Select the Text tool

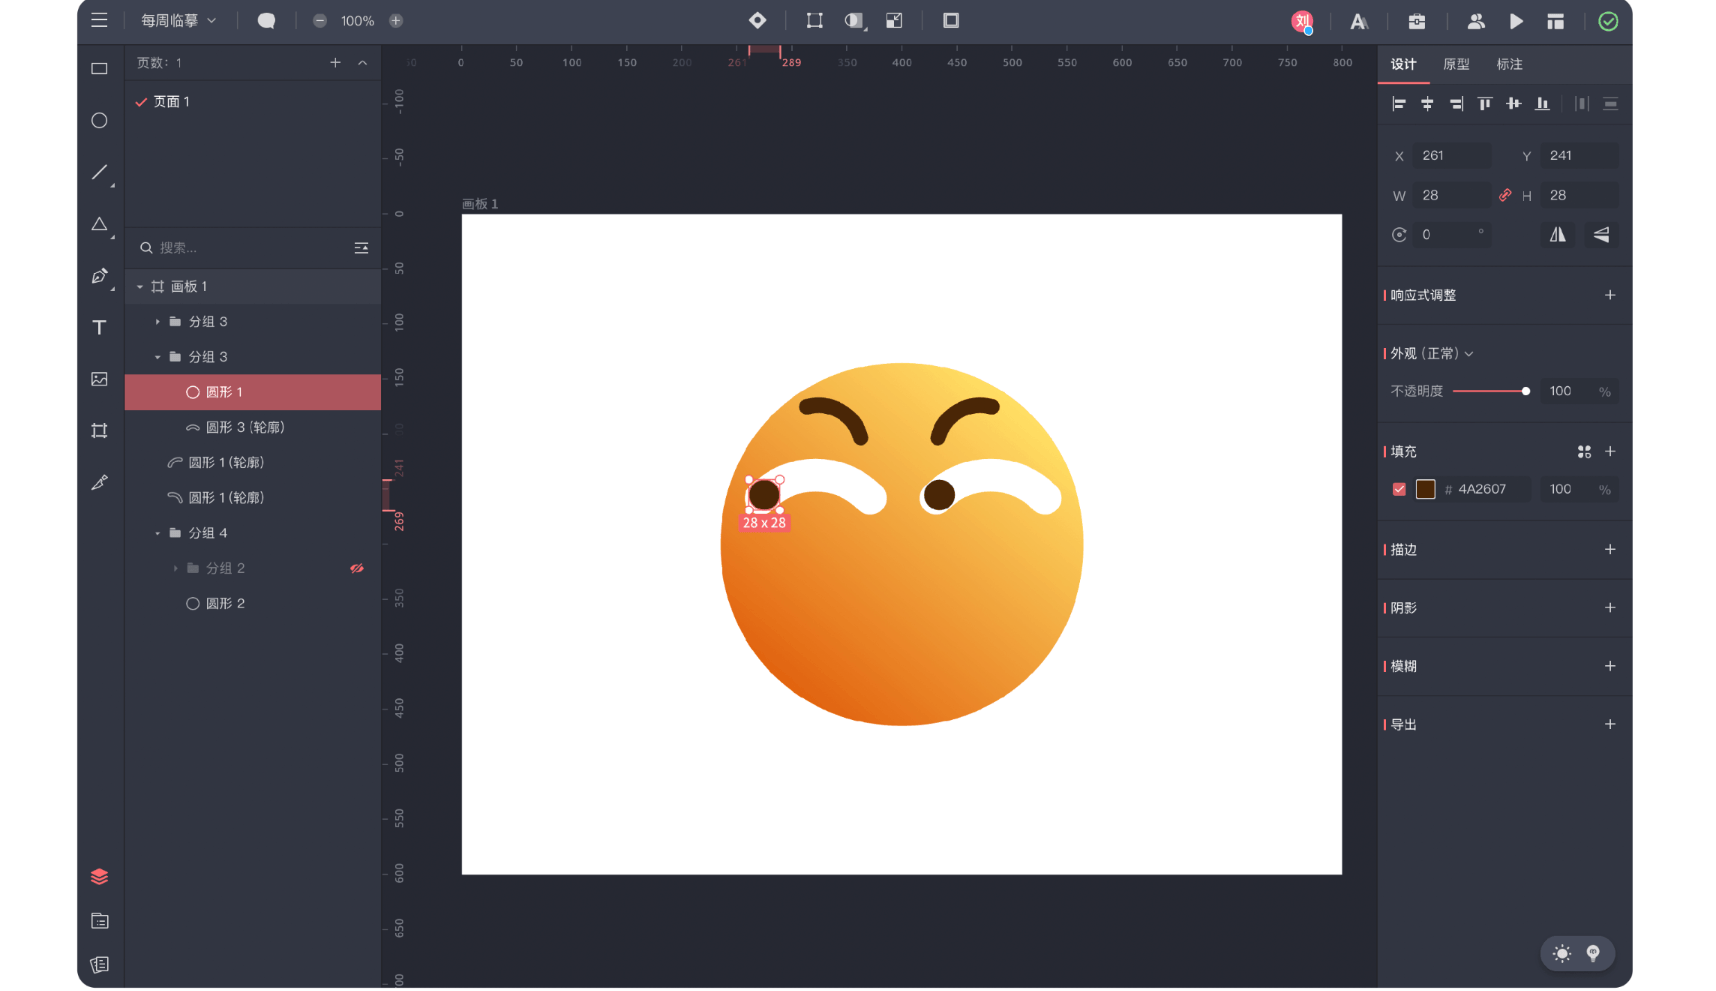[99, 327]
